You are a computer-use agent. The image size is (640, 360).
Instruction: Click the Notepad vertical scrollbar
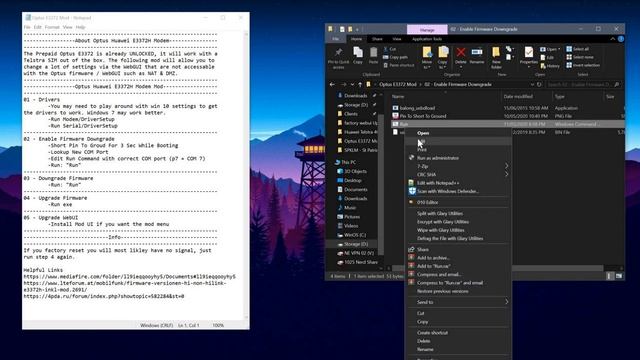click(x=246, y=176)
